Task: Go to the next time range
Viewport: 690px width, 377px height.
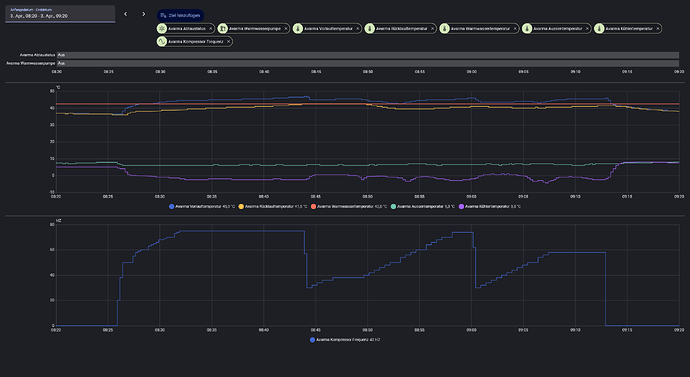Action: click(143, 14)
